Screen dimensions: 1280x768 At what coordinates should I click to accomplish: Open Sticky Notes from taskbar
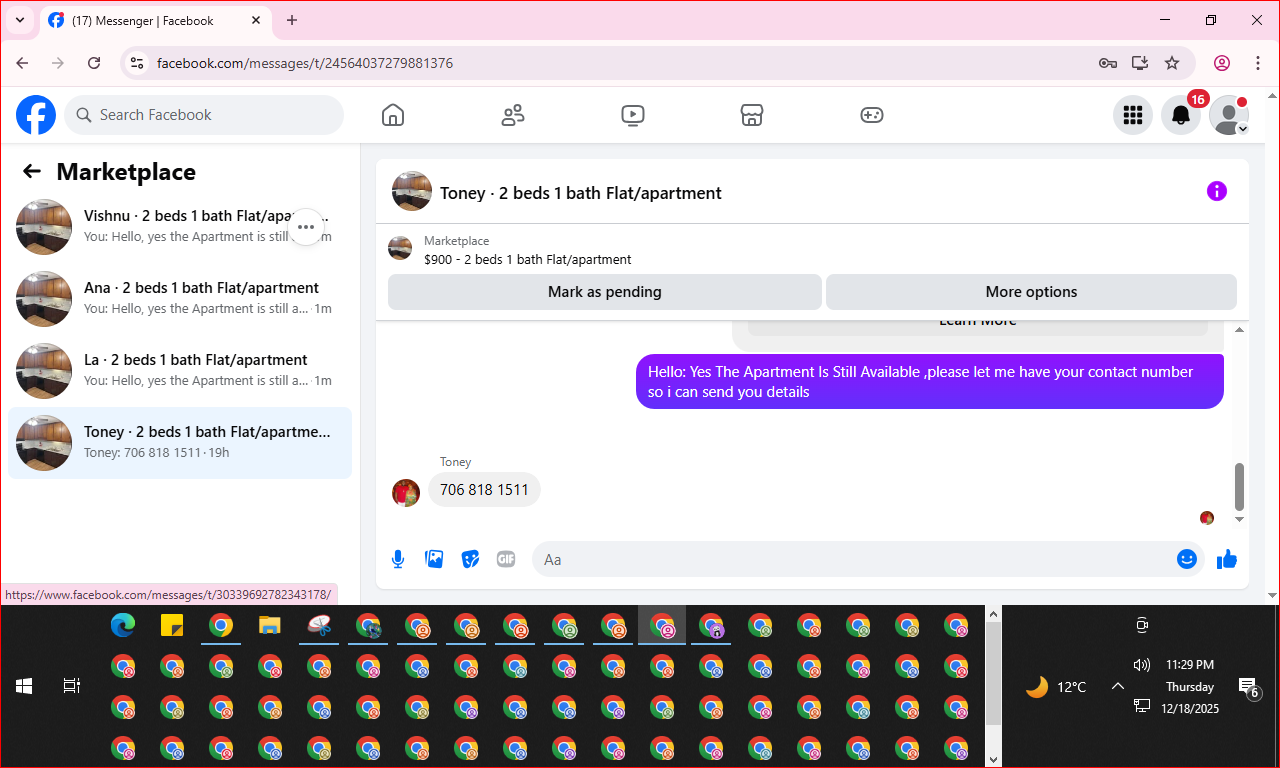coord(172,626)
